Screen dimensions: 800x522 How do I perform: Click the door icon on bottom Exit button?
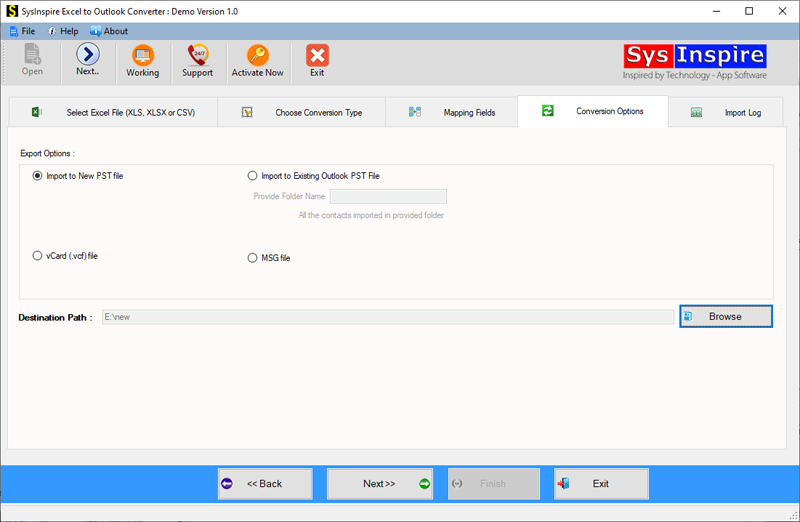click(564, 483)
